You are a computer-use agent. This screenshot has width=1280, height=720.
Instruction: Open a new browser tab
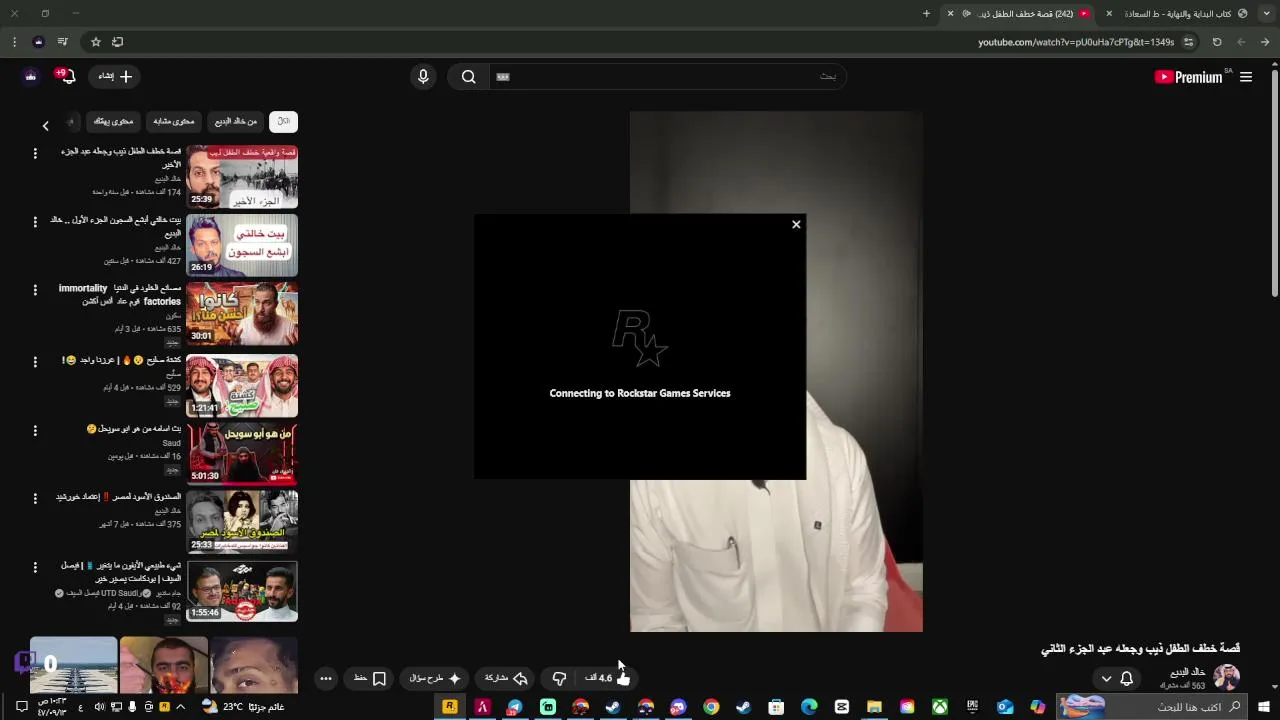pos(926,14)
